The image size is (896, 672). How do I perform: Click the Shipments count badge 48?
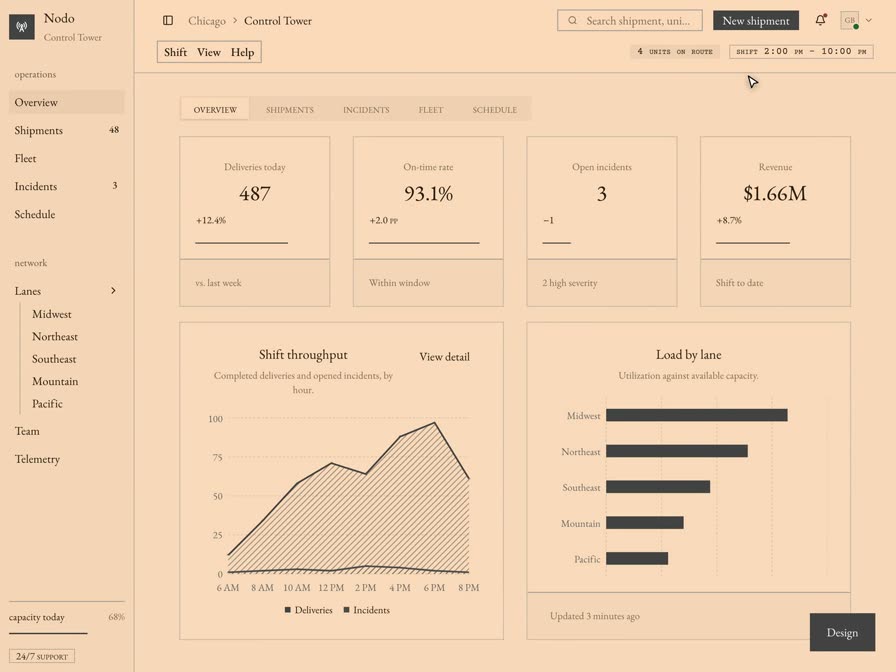click(x=114, y=130)
